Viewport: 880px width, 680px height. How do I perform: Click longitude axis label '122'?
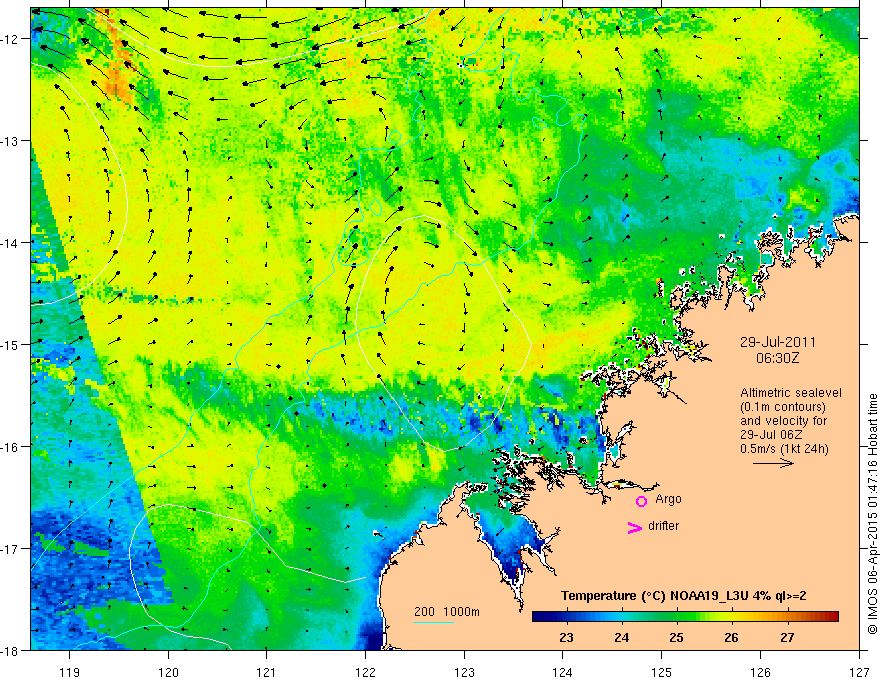[365, 672]
